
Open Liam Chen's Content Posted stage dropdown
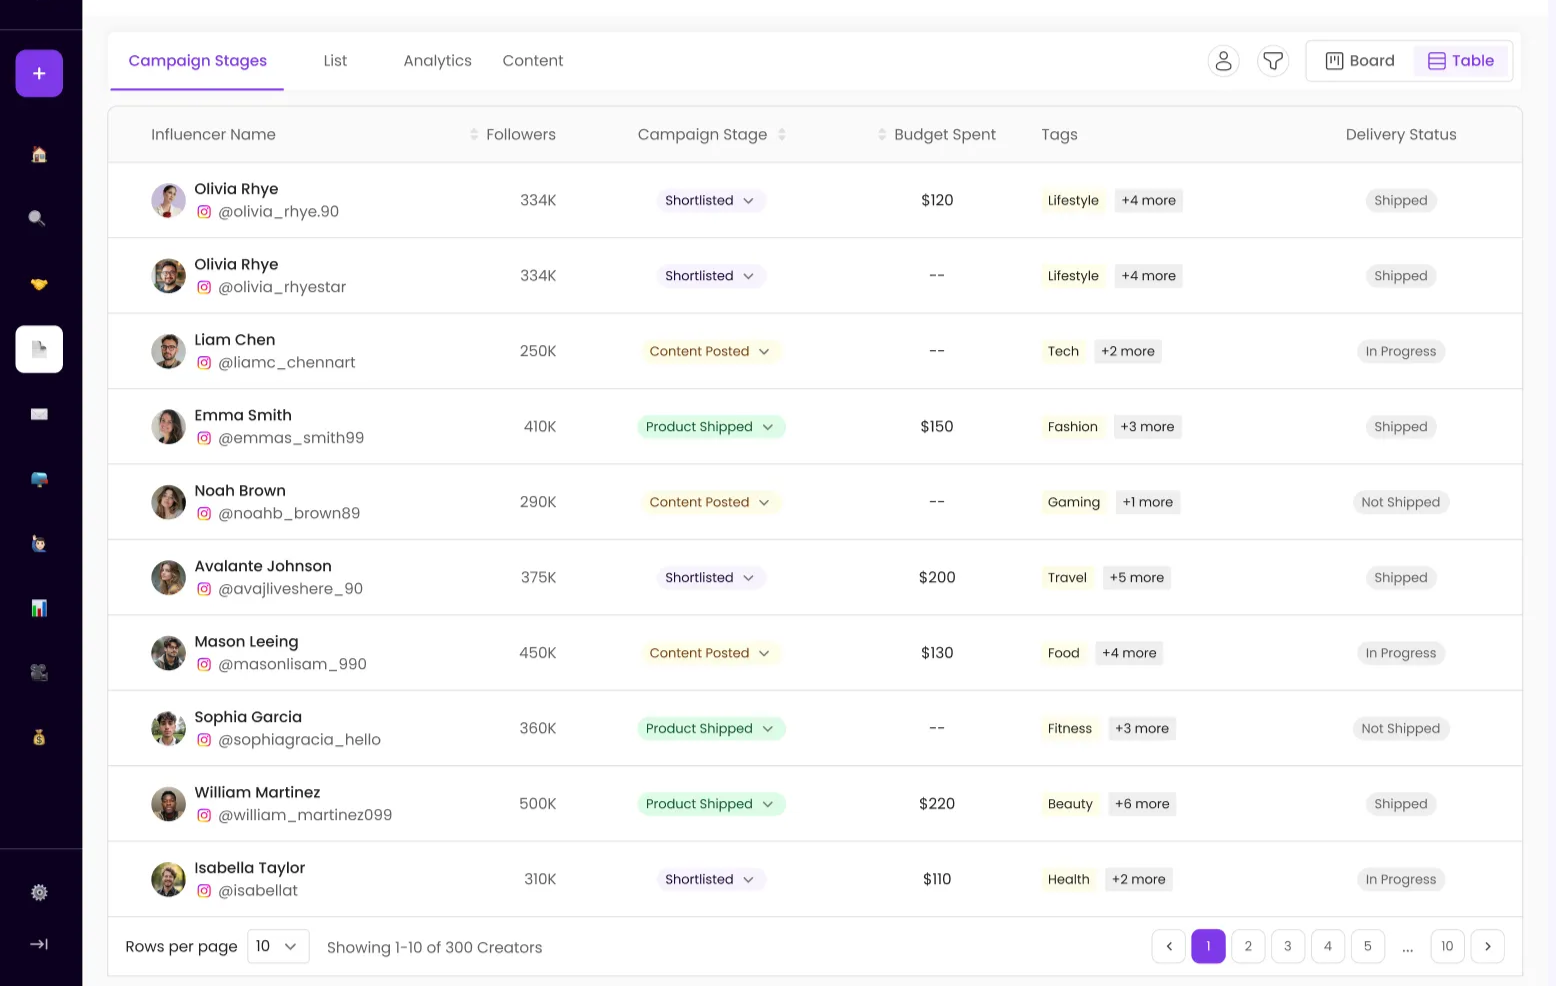tap(710, 351)
